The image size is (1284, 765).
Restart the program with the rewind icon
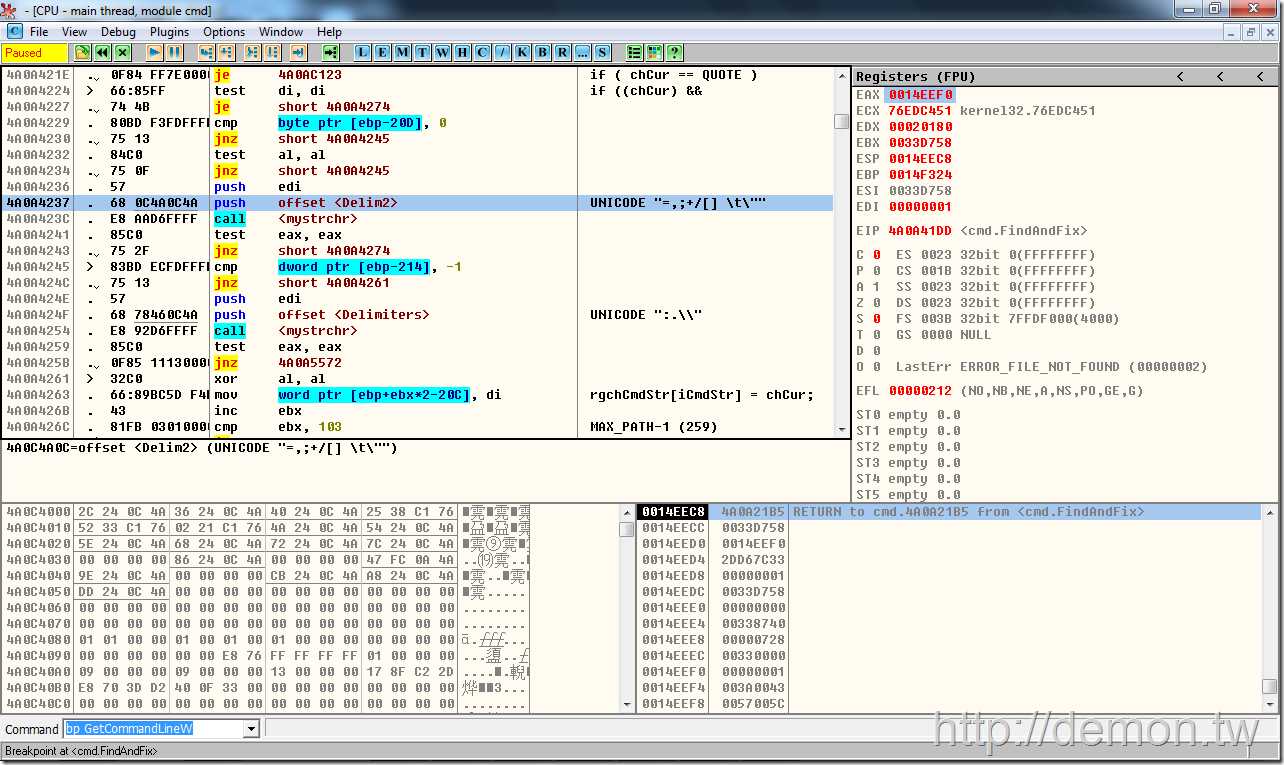[102, 53]
